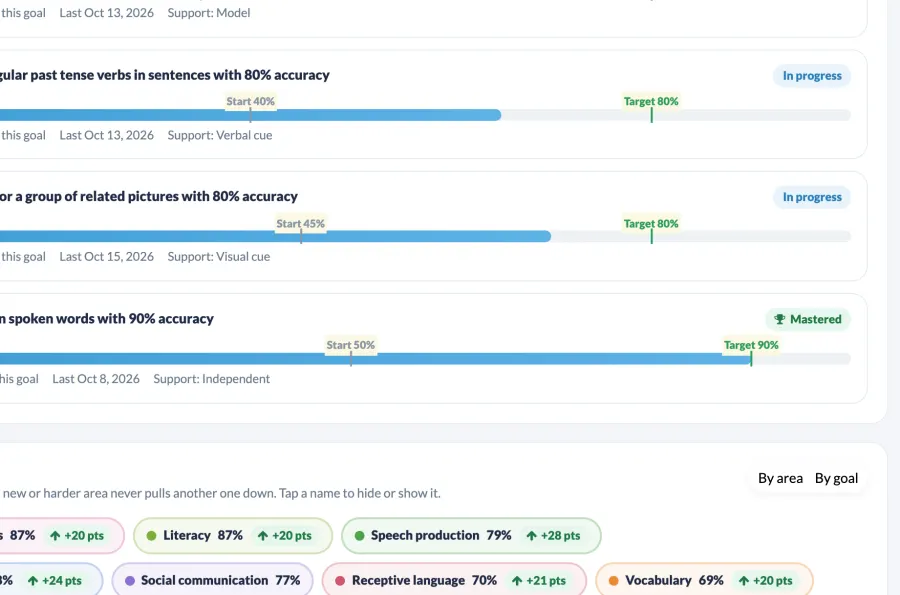Click the Target 90% marker

pyautogui.click(x=751, y=345)
